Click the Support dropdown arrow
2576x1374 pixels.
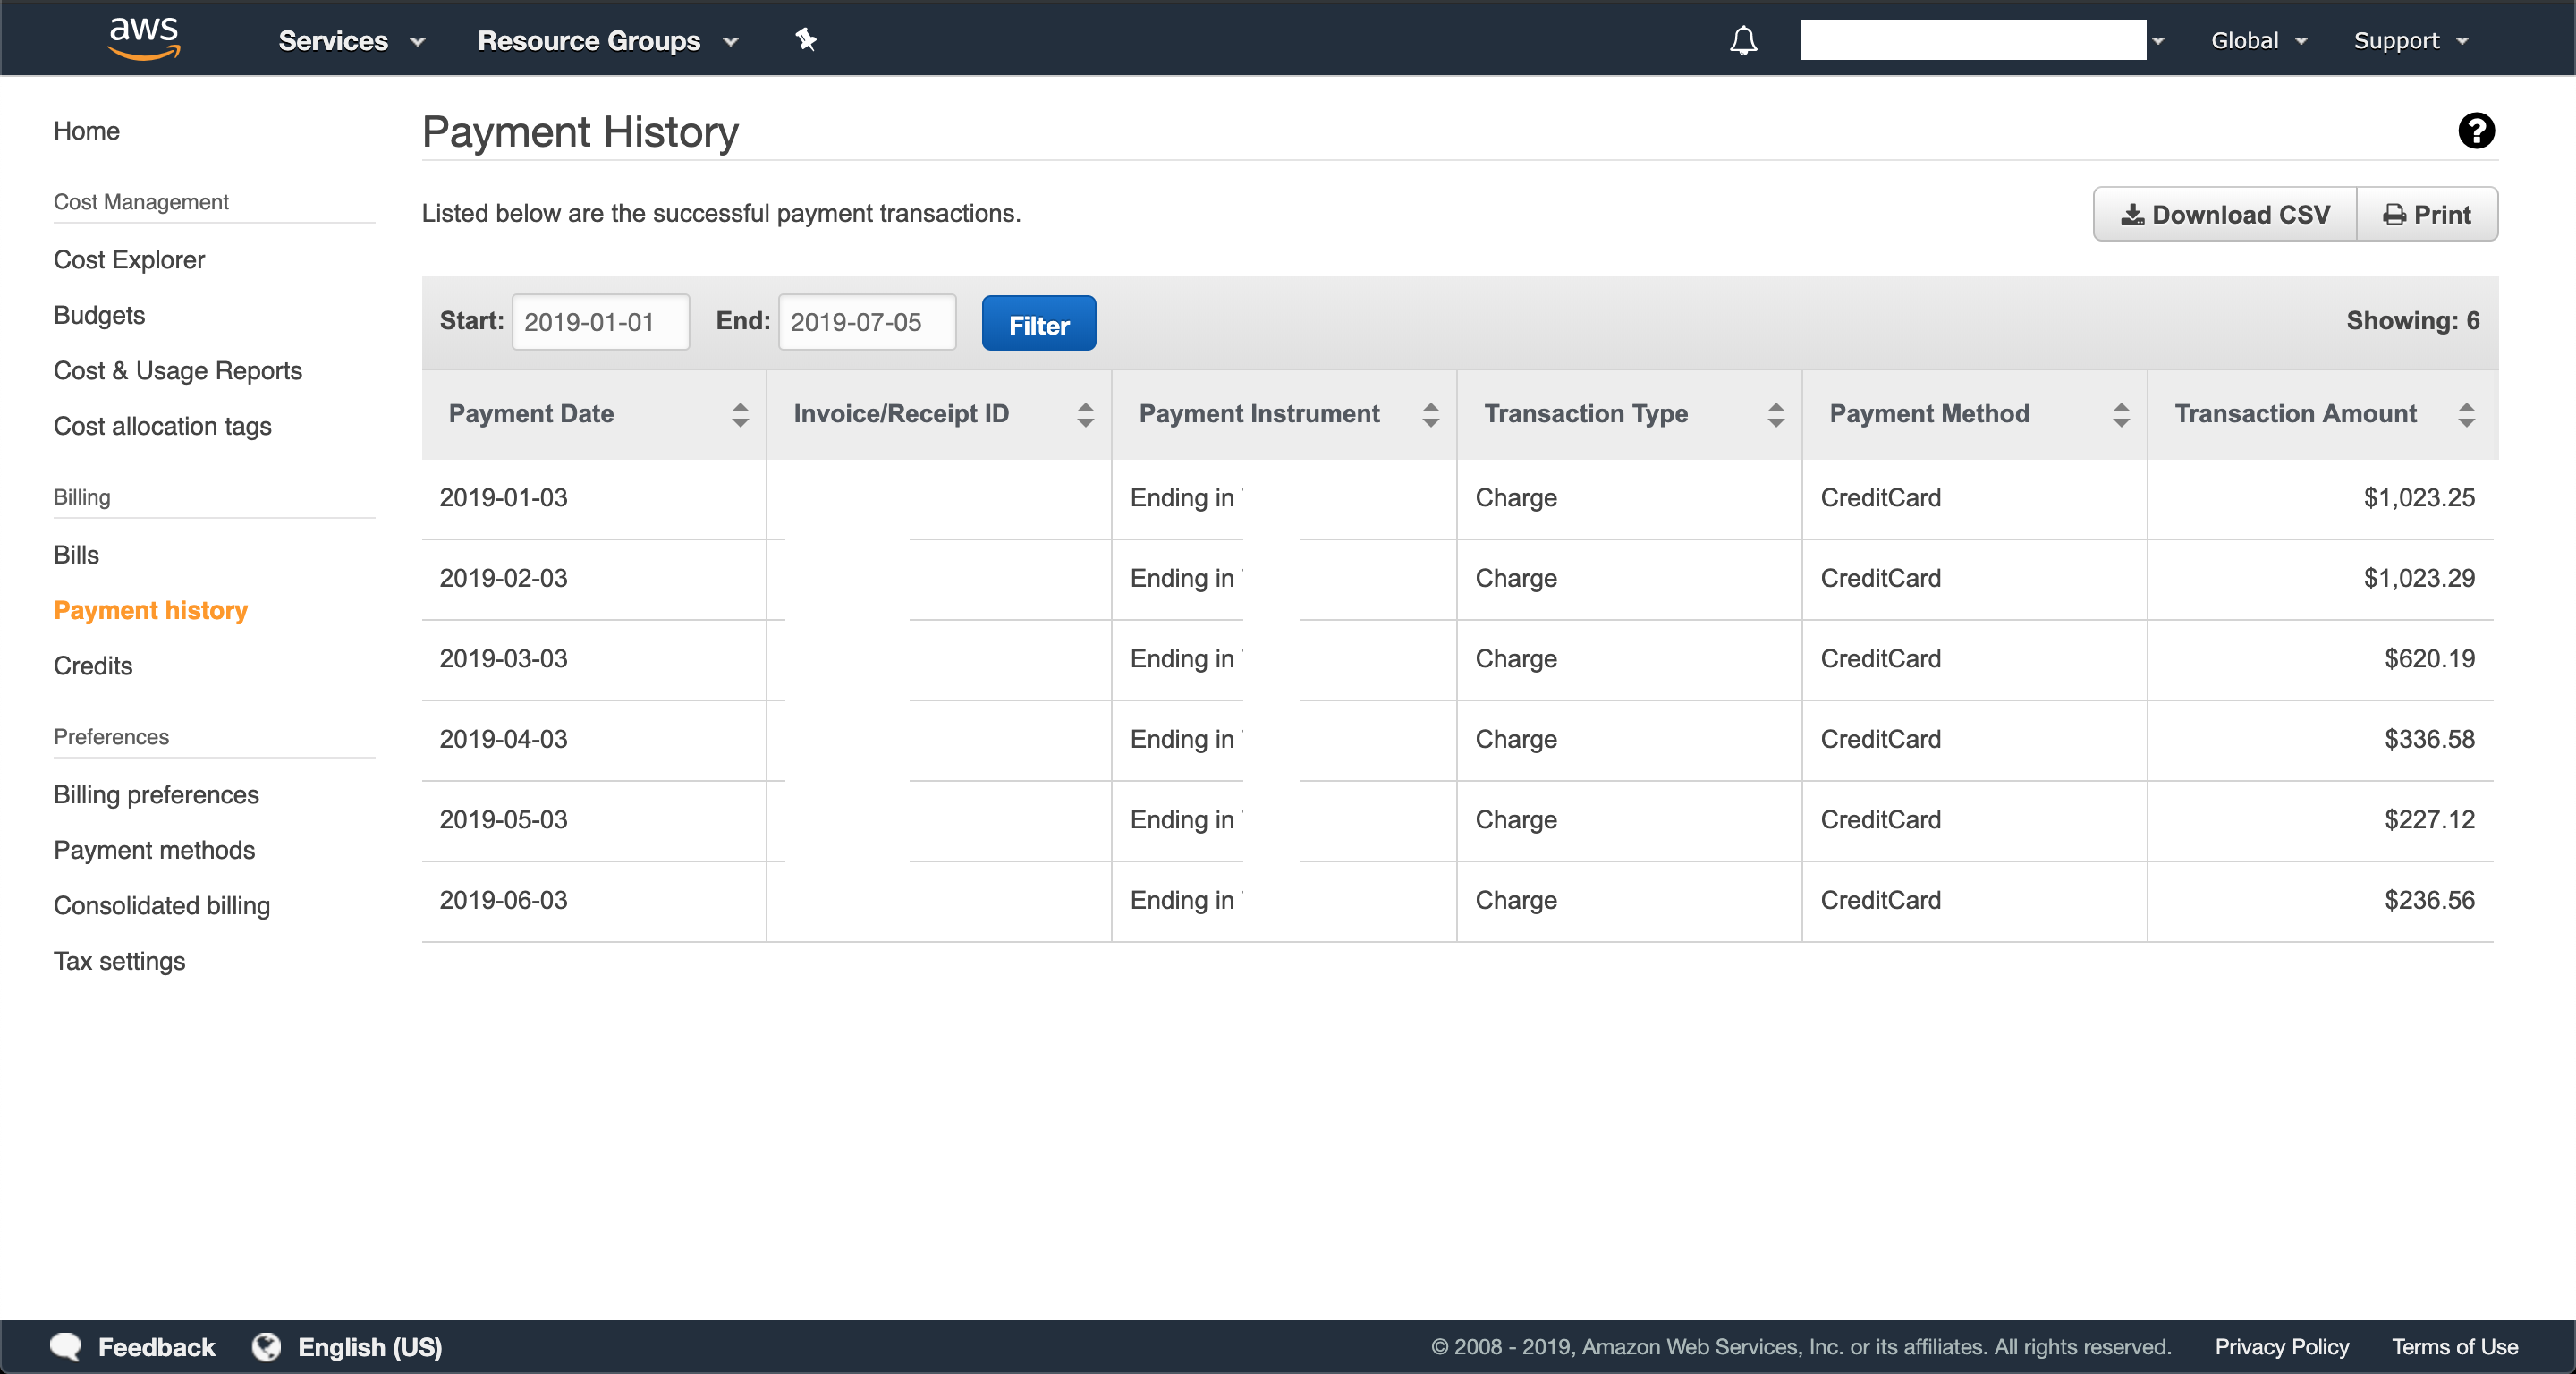(x=2469, y=41)
